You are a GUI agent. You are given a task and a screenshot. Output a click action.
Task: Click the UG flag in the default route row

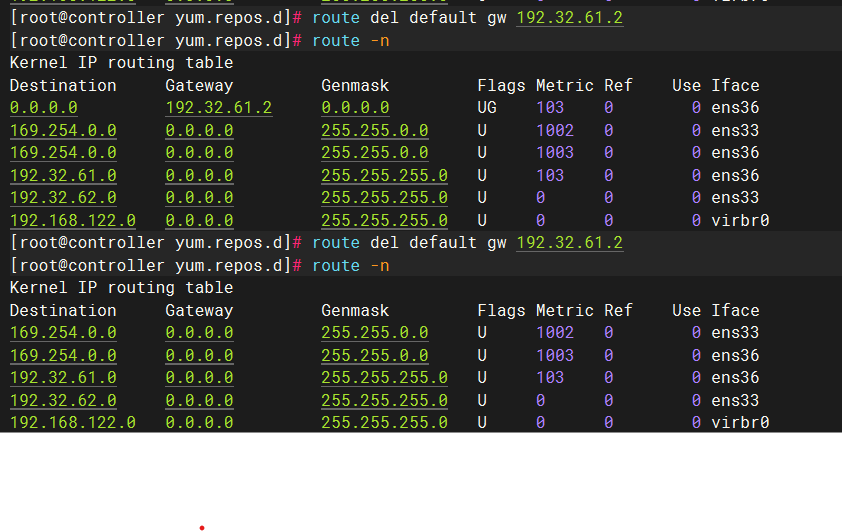[487, 108]
